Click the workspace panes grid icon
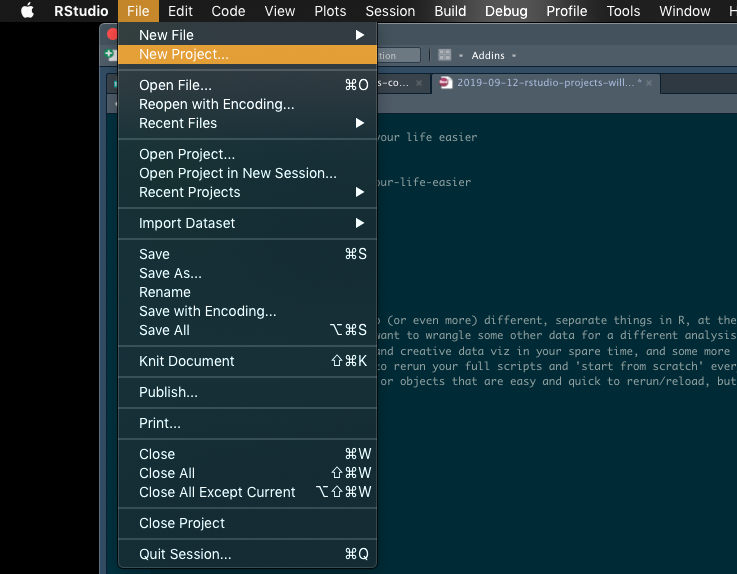The width and height of the screenshot is (737, 574). (x=445, y=55)
